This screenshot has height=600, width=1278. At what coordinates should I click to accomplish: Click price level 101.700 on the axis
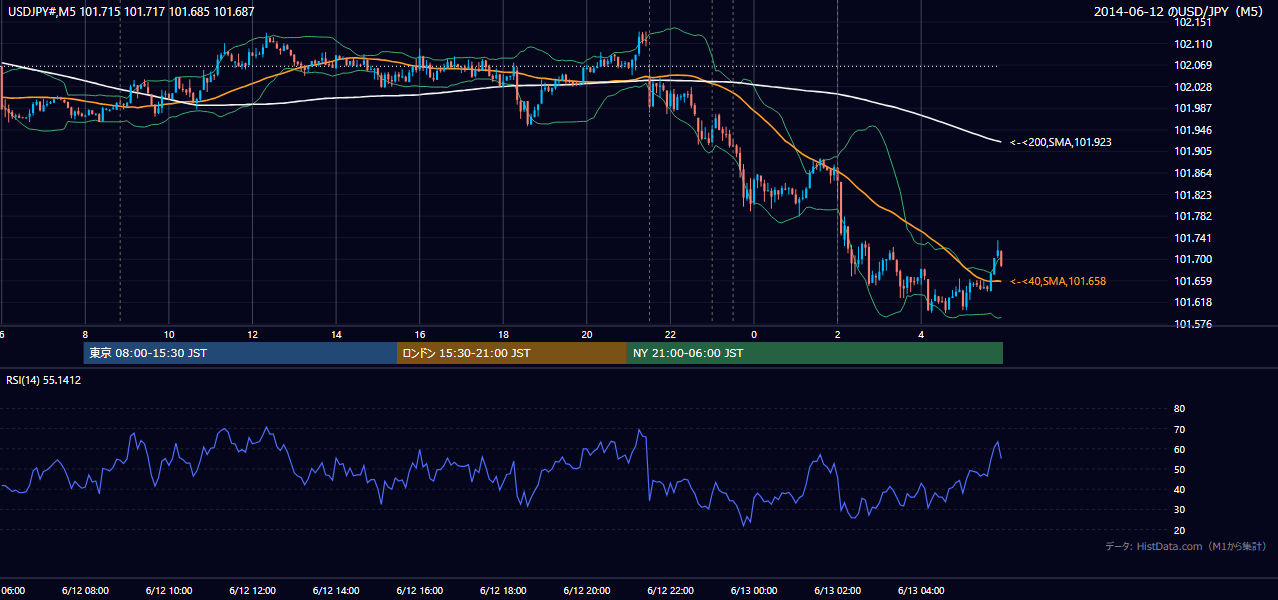[x=1192, y=259]
